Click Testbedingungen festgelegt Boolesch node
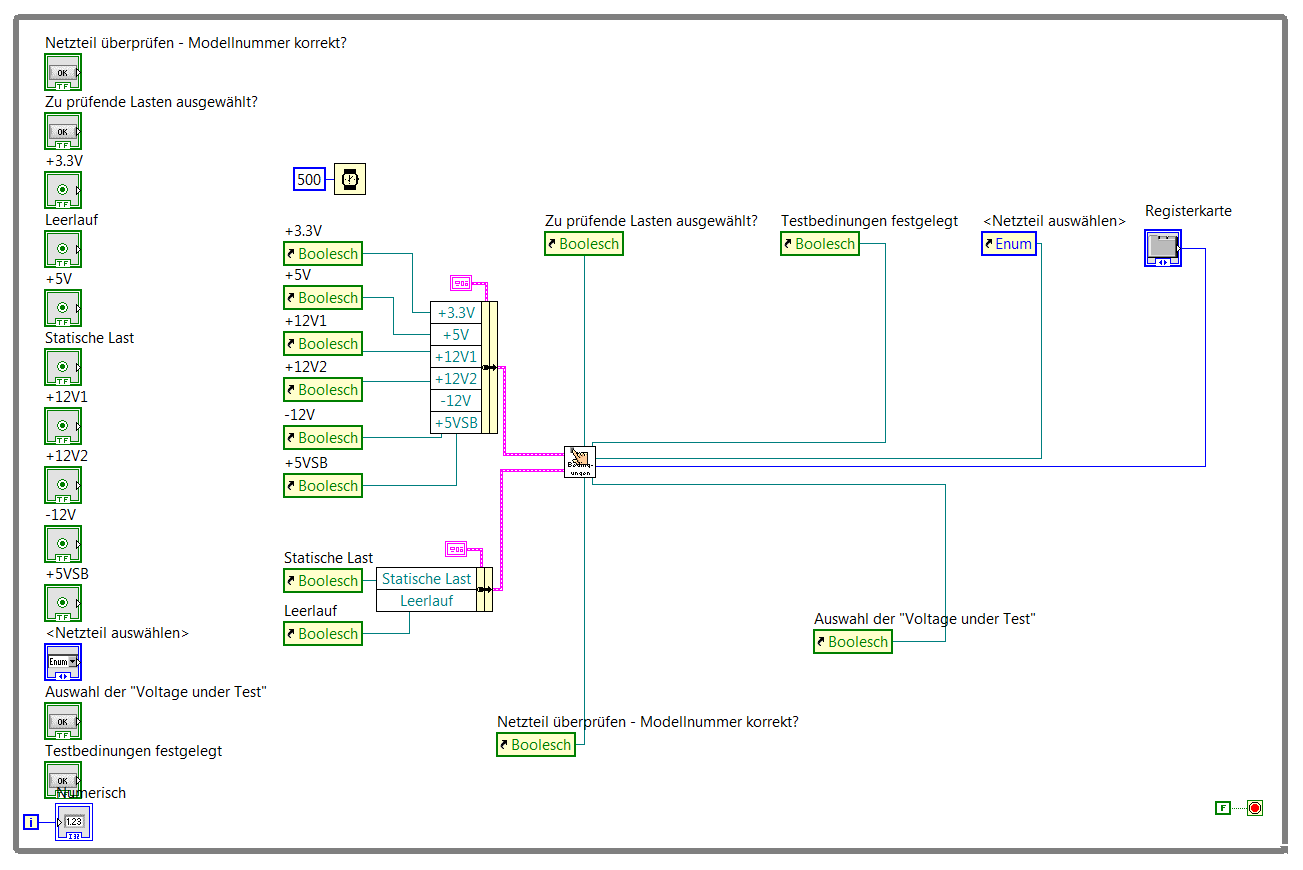Screen dimensions: 1303x870 (820, 244)
